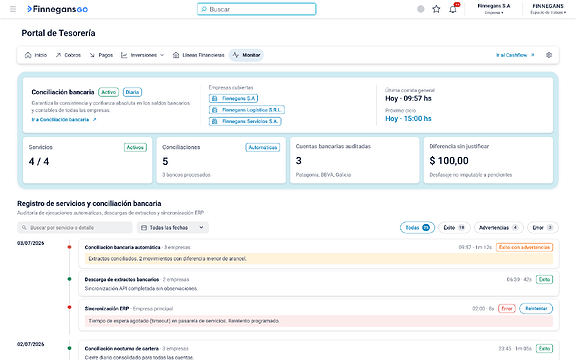
Task: Click the Finnegans Go logo
Action: pyautogui.click(x=58, y=9)
